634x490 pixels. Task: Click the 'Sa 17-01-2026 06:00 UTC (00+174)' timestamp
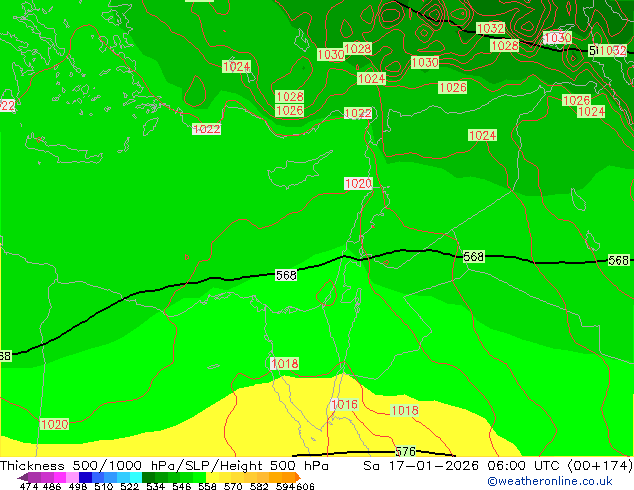498,466
